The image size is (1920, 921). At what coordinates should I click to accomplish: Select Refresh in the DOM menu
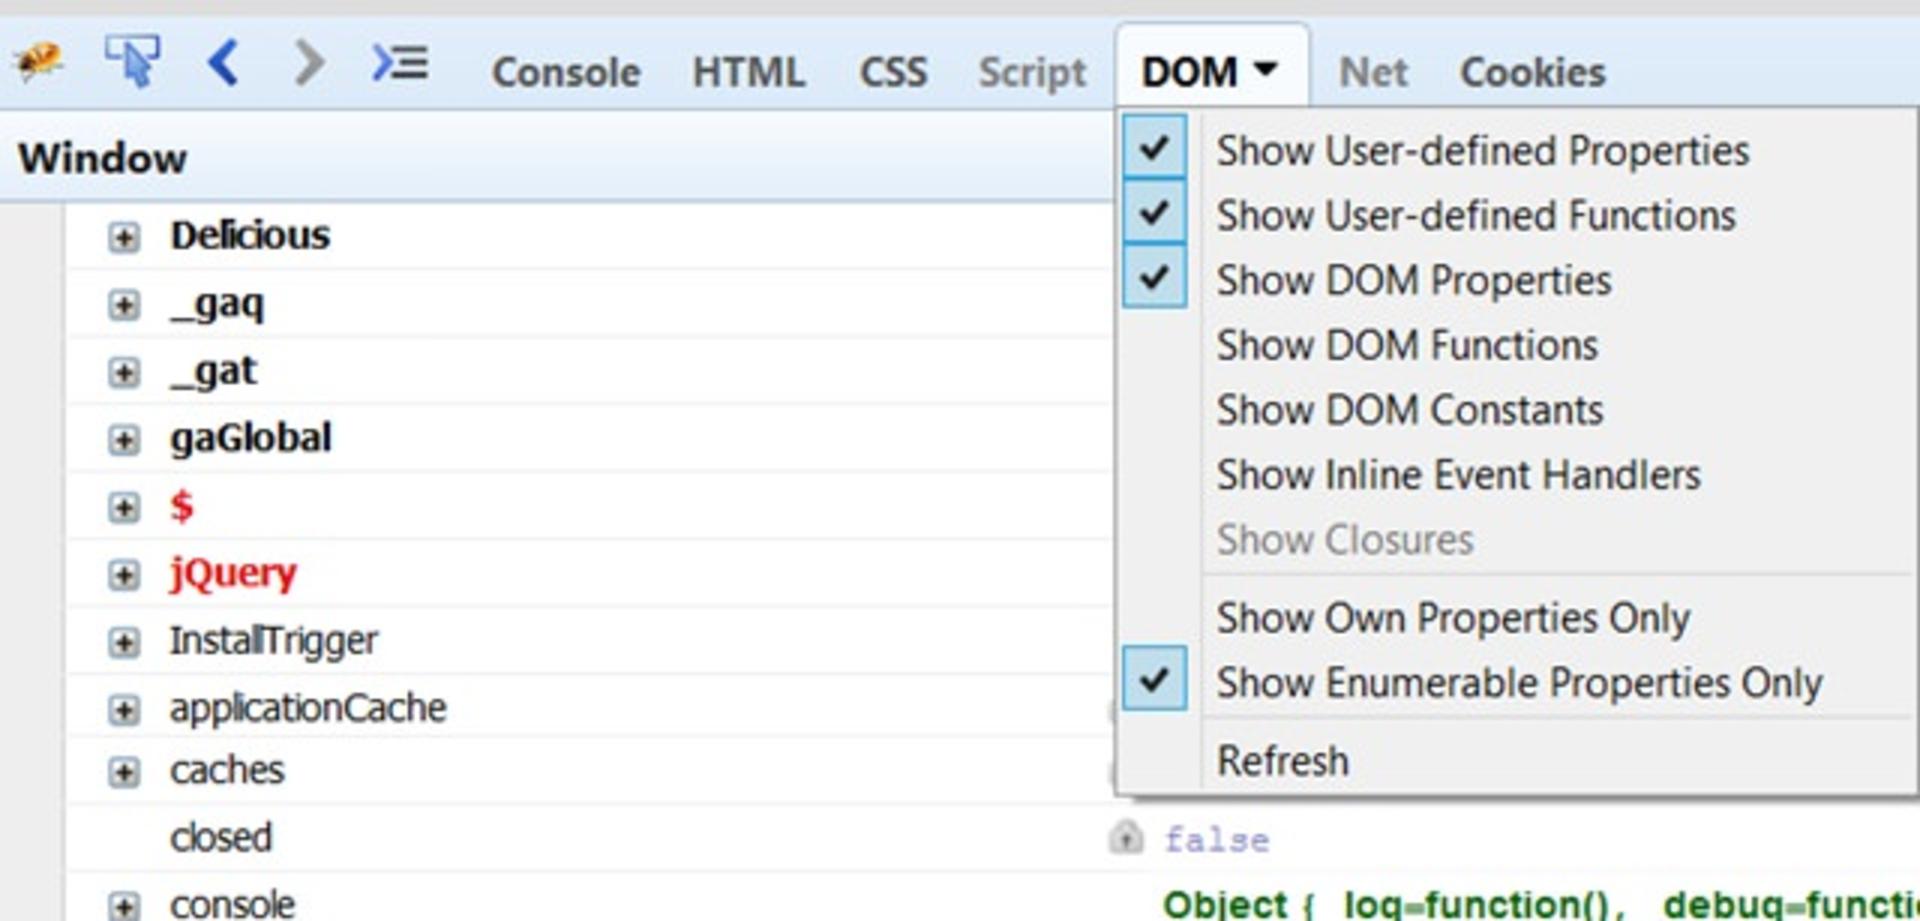[1282, 761]
